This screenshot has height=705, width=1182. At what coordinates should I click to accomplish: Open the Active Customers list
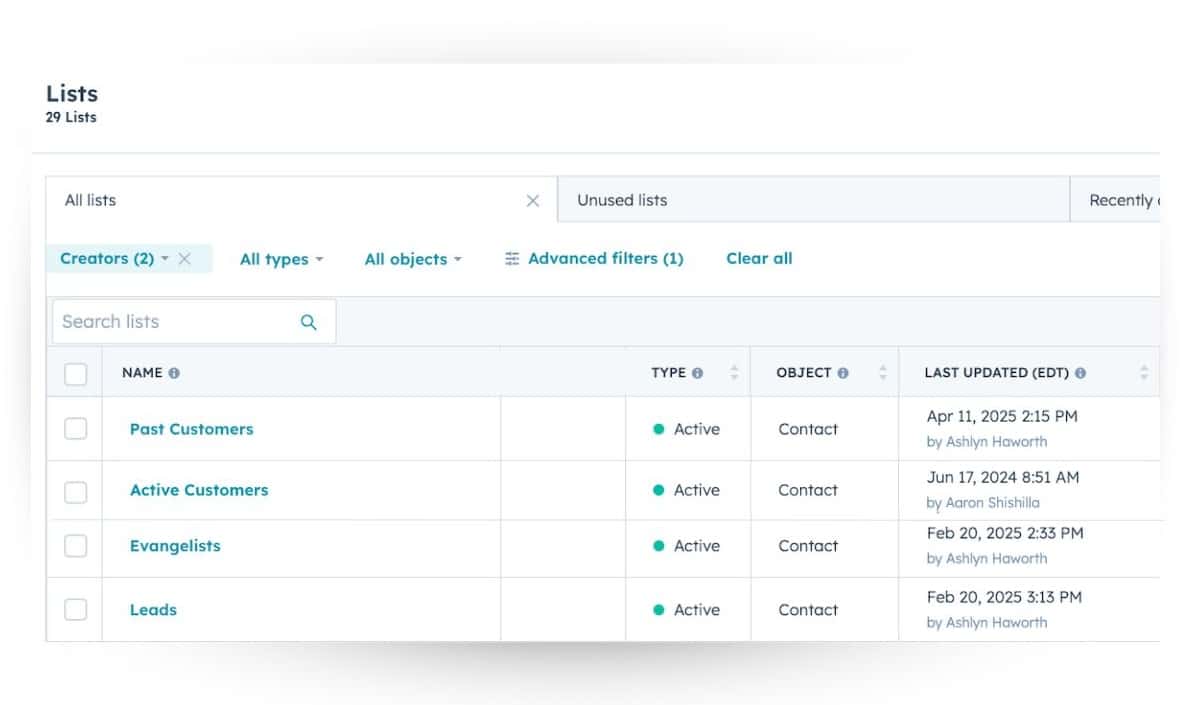pos(199,490)
